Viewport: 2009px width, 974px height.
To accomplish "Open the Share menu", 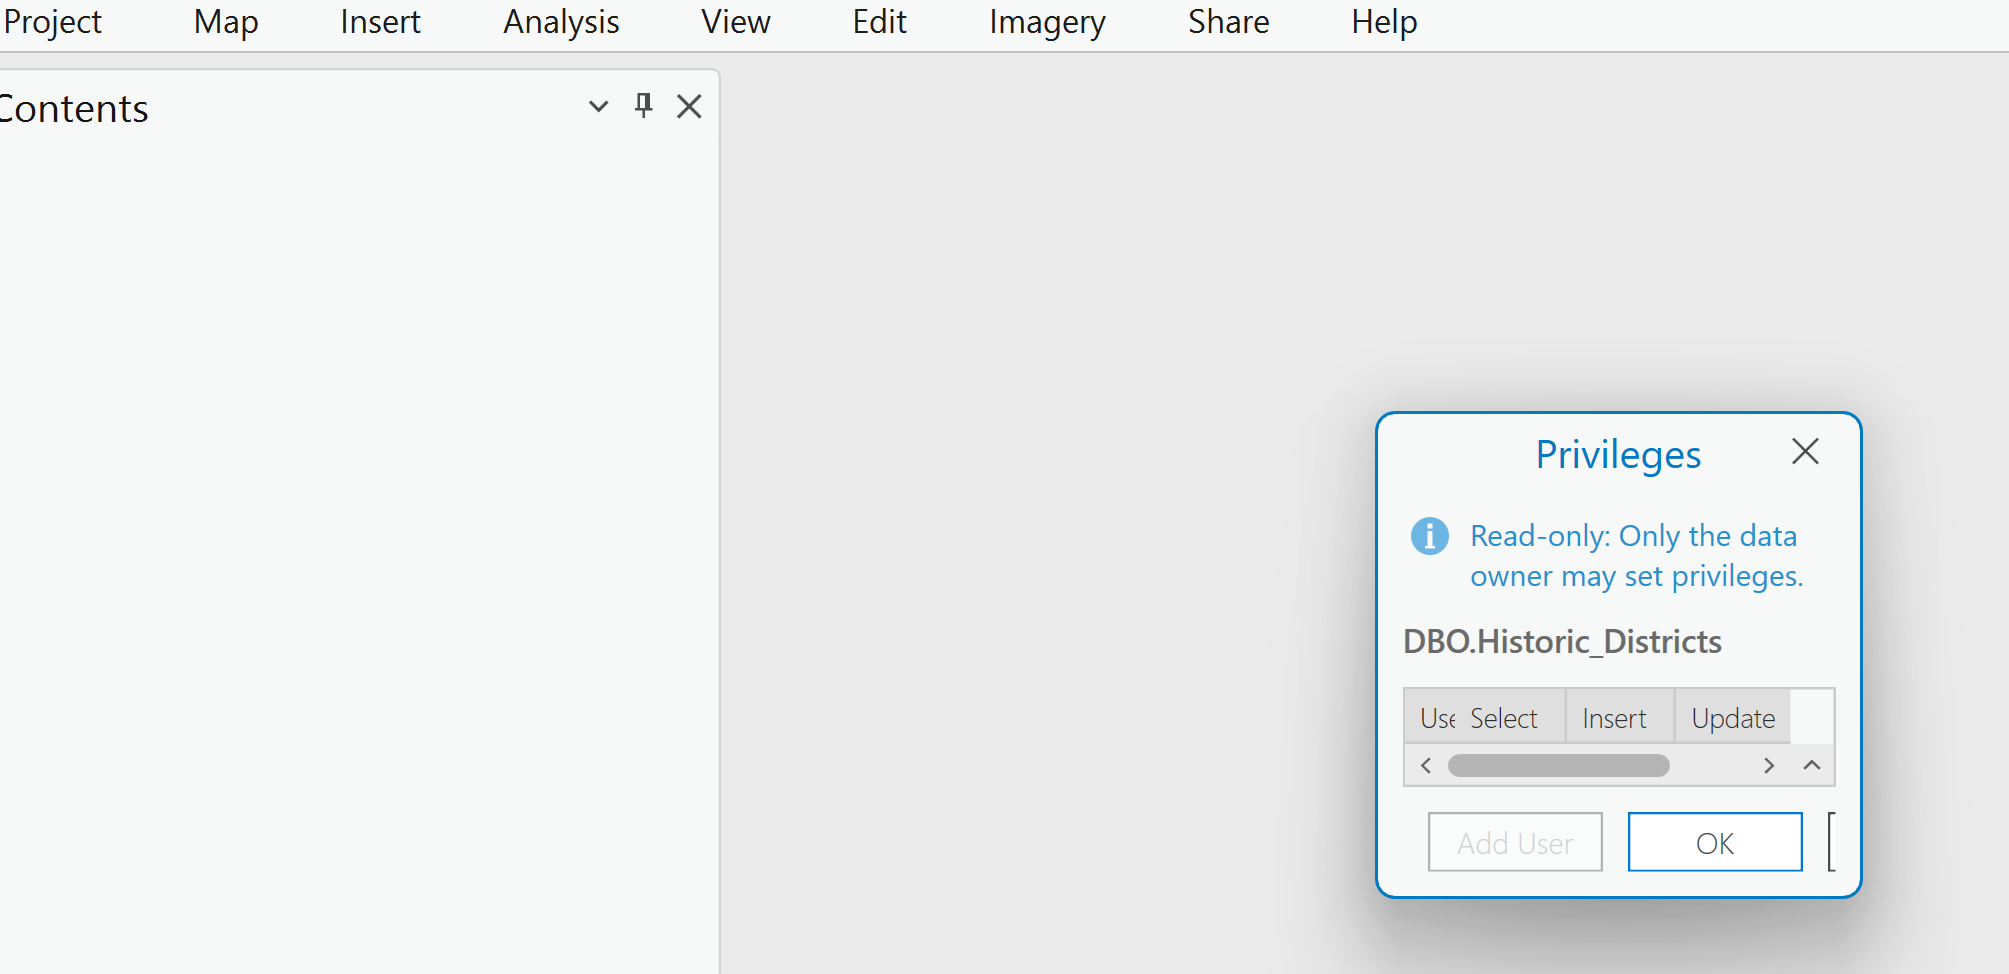I will [x=1227, y=21].
